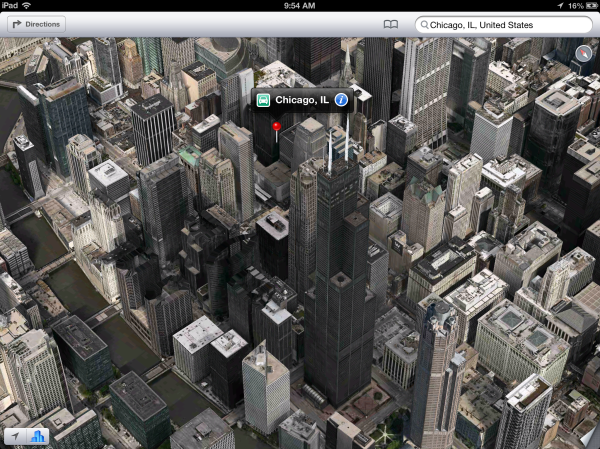This screenshot has height=449, width=600.
Task: Tap the compass icon on the map
Action: 583,54
